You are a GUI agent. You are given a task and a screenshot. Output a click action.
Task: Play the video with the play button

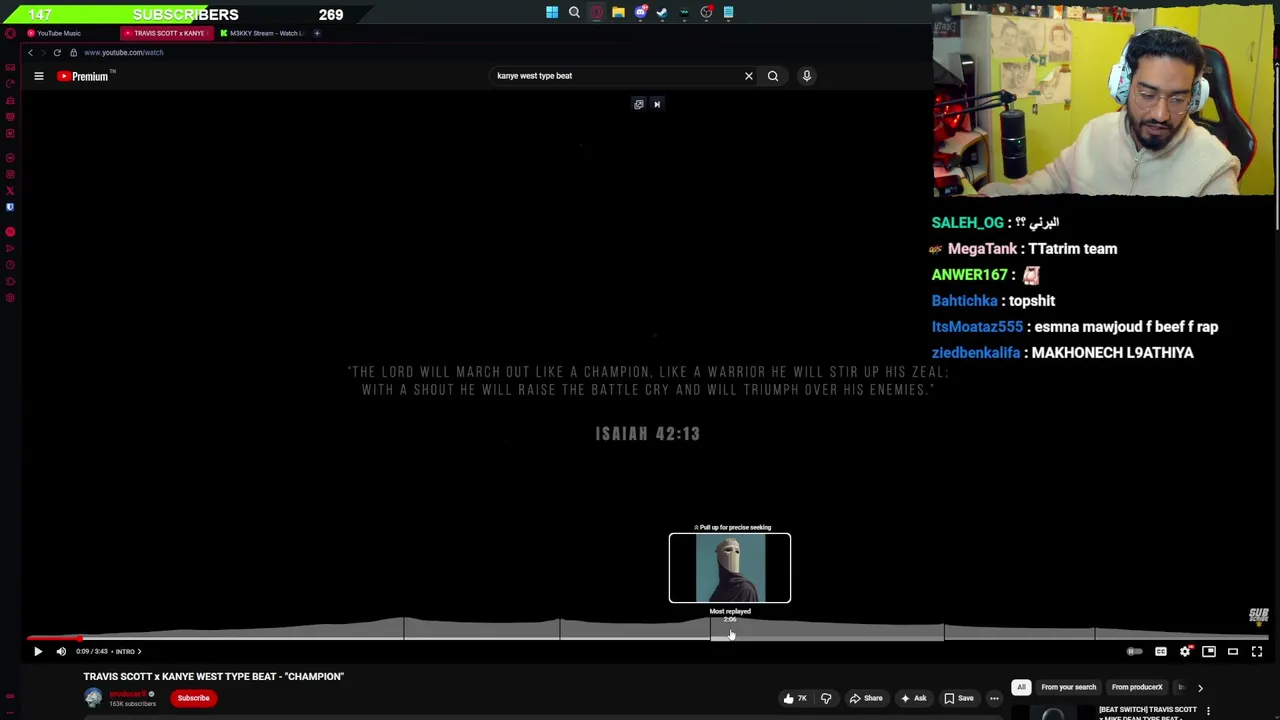coord(38,651)
